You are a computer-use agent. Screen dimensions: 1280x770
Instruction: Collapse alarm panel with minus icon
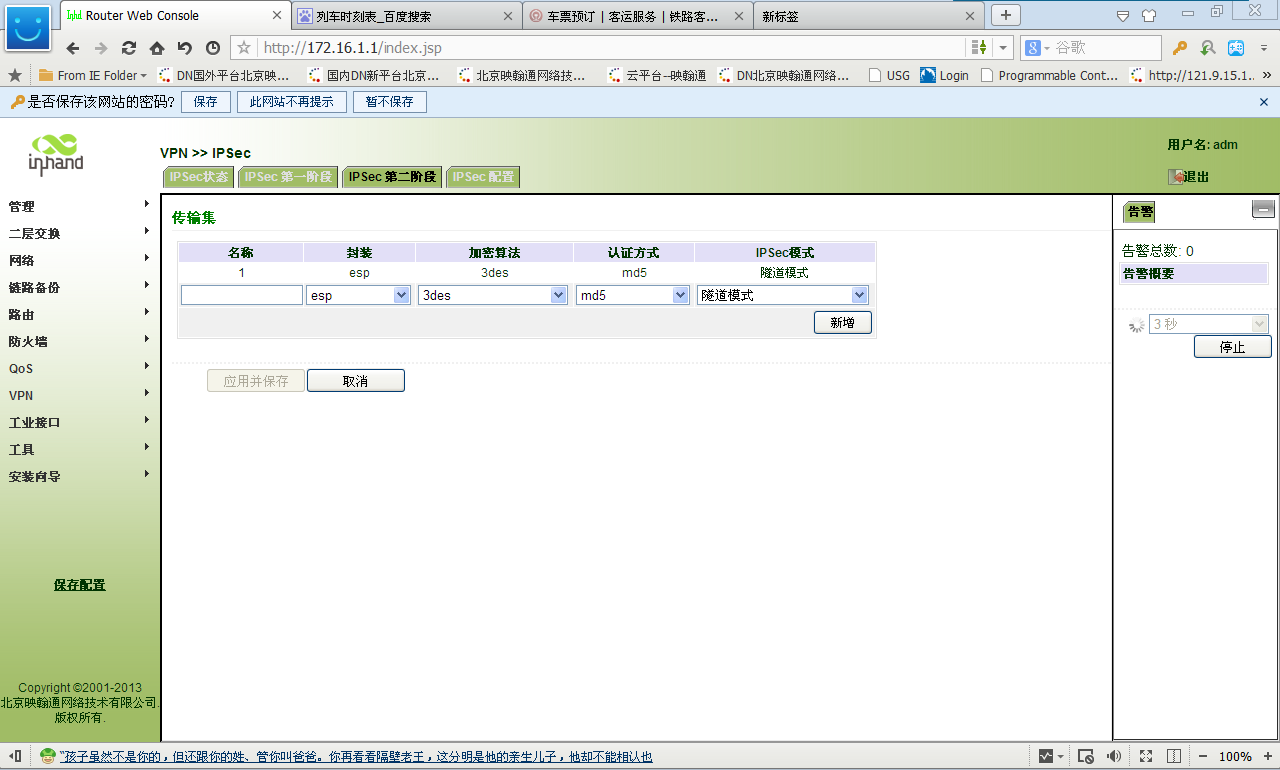(x=1263, y=209)
